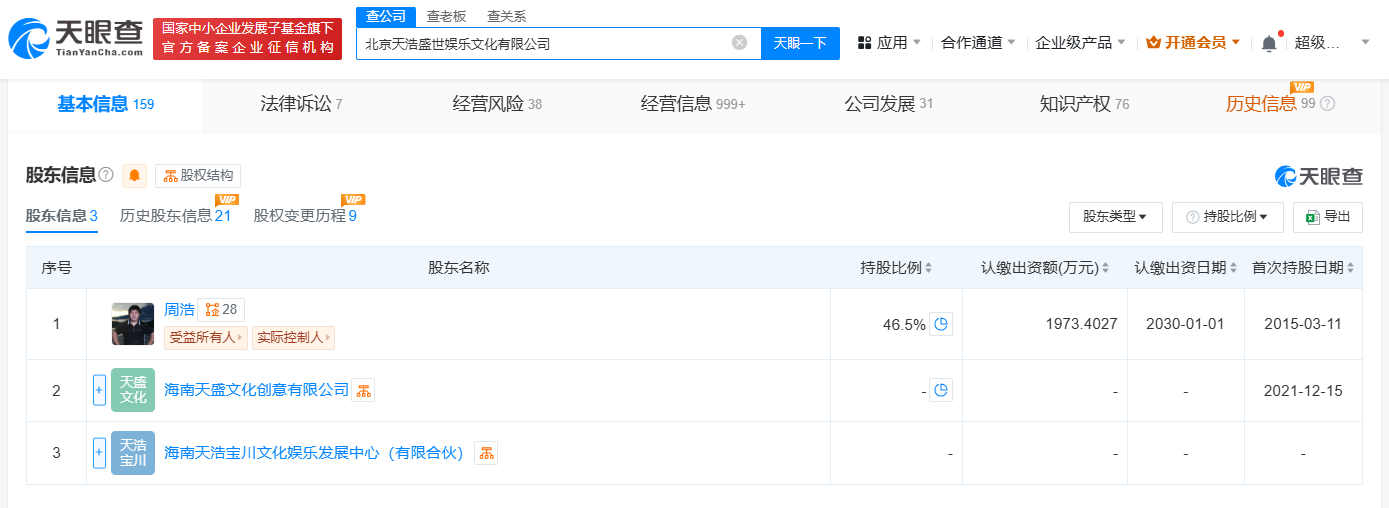This screenshot has width=1389, height=508.
Task: Expand the 海南天浩宝川 row with plus button
Action: [99, 453]
